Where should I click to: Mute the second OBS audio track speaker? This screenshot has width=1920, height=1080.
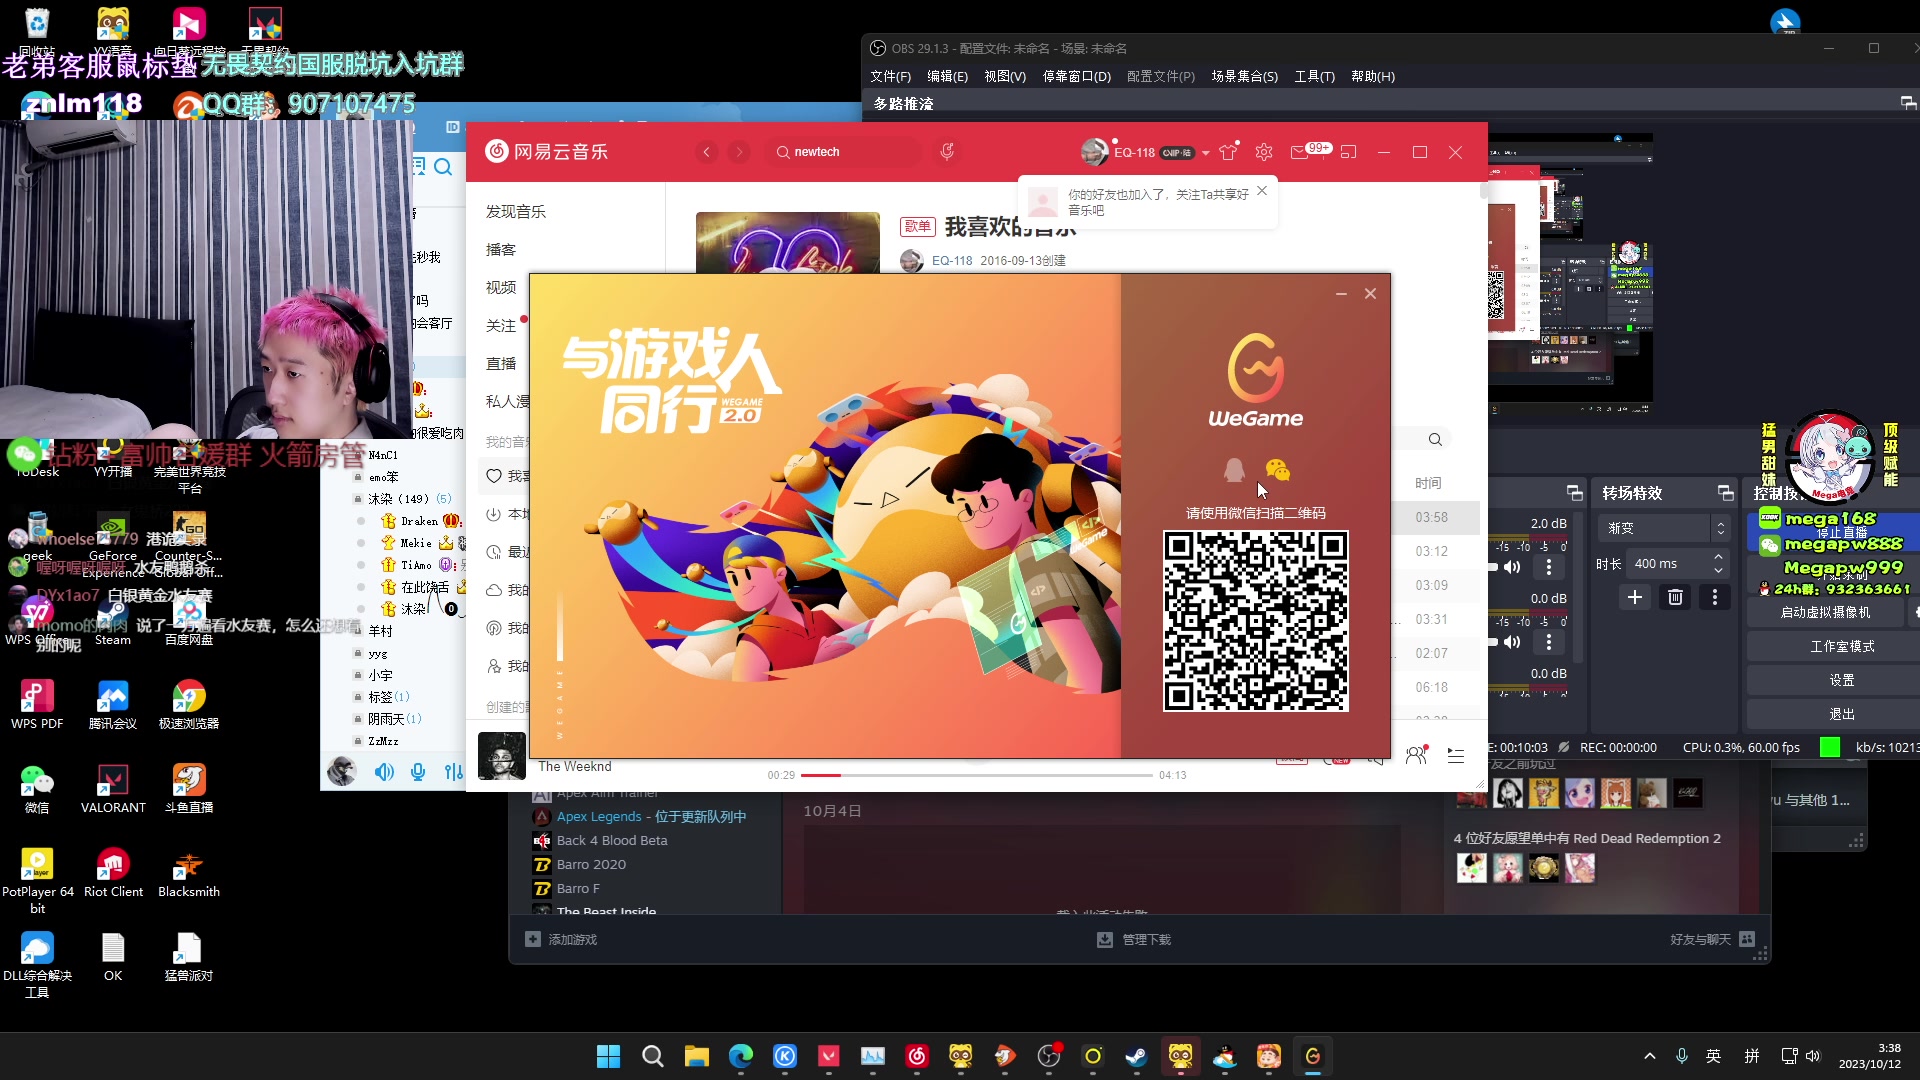coord(1512,642)
